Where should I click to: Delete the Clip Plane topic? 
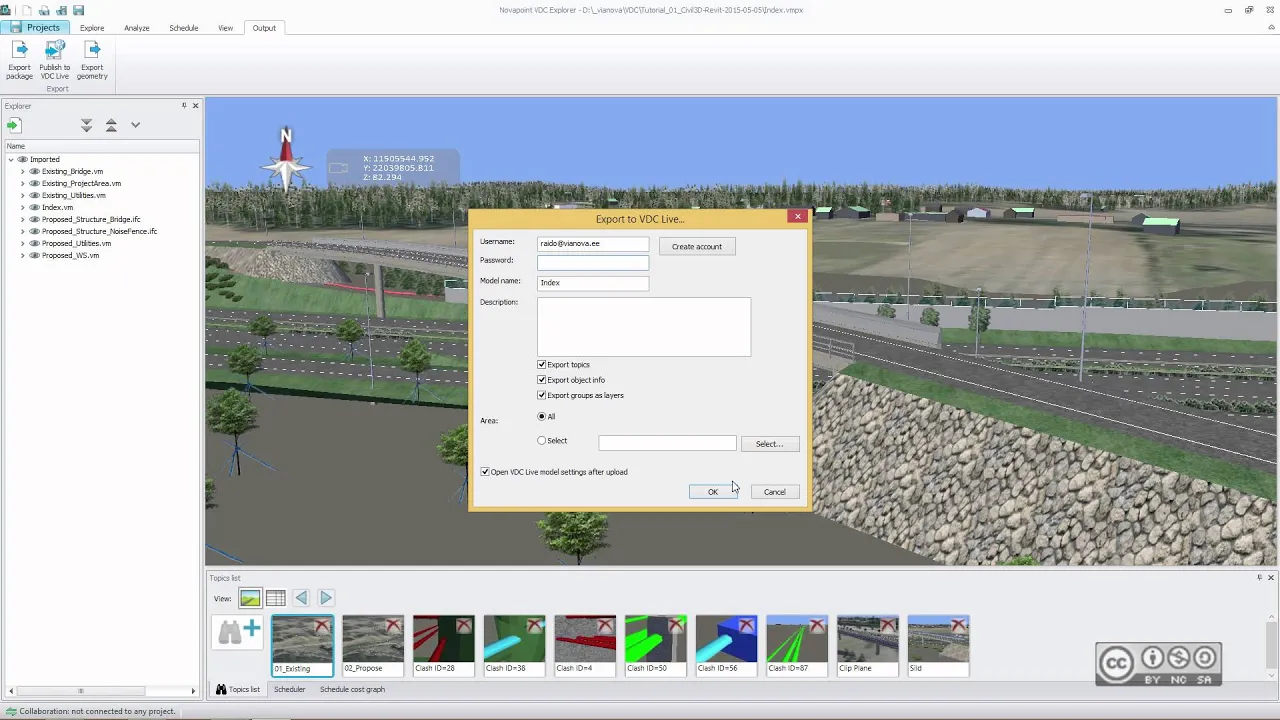point(888,626)
